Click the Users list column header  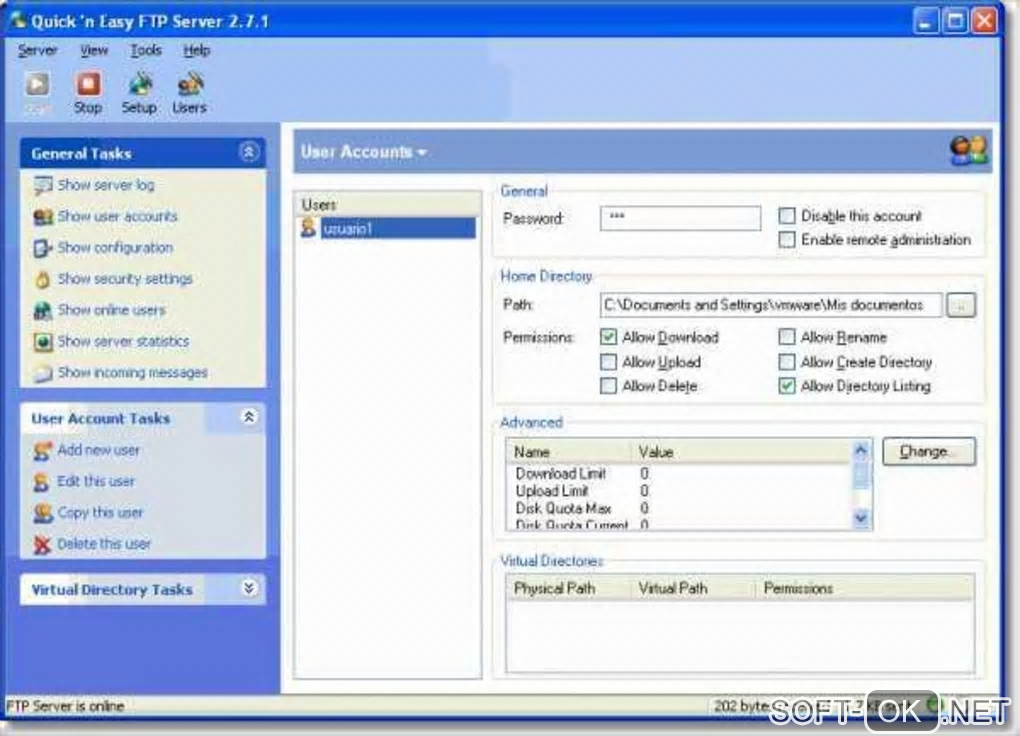(x=388, y=204)
